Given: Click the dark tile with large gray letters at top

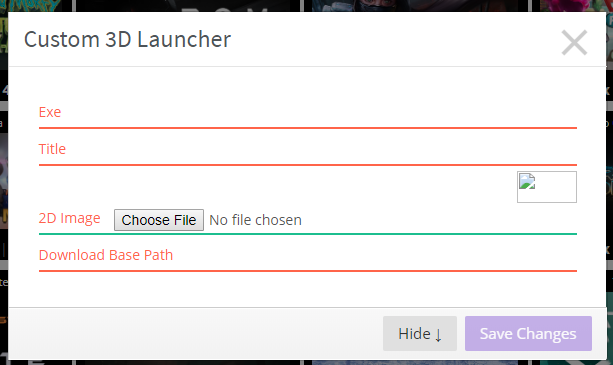Looking at the screenshot, I should [187, 5].
